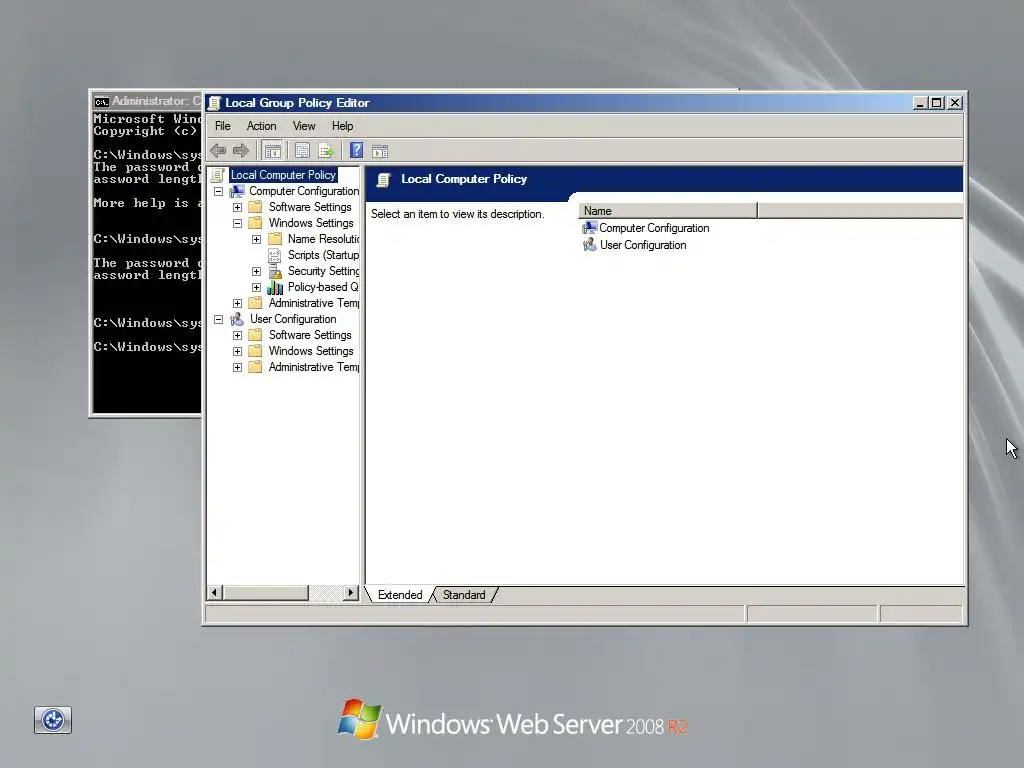The image size is (1024, 768).
Task: Open Help via the blue question mark icon
Action: [356, 150]
